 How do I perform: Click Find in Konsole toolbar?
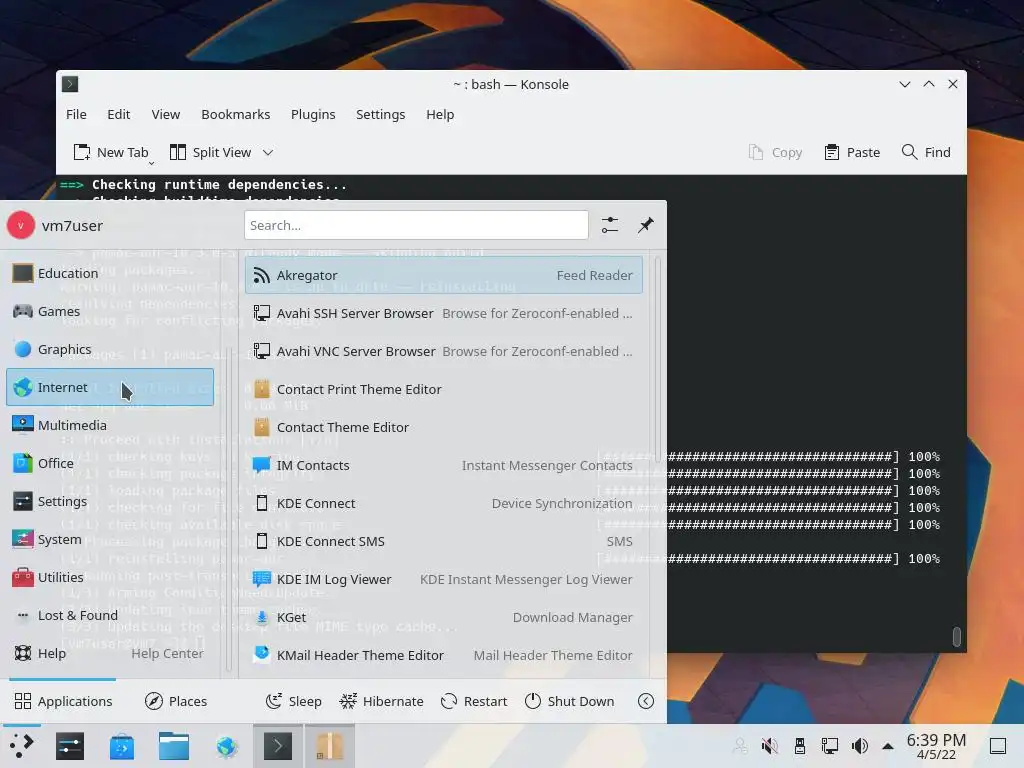(926, 152)
